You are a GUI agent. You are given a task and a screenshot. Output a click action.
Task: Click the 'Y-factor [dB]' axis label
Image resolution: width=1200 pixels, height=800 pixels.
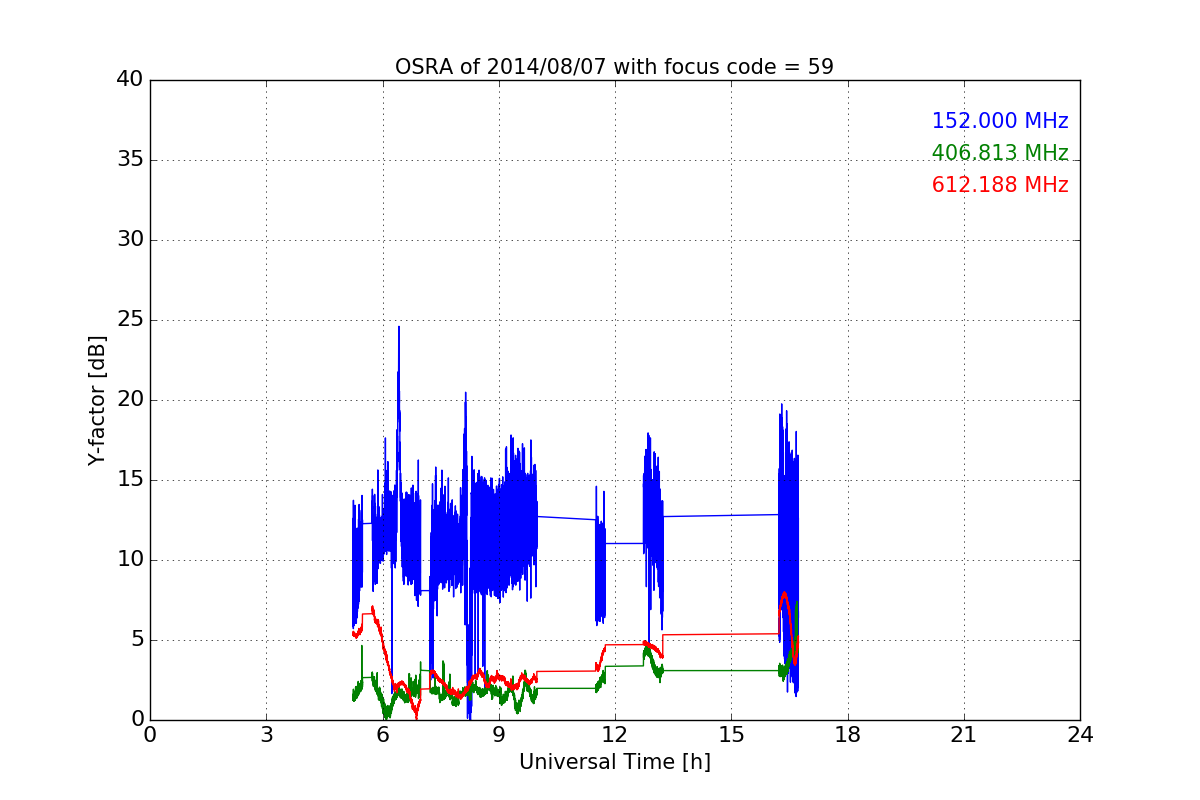point(97,400)
